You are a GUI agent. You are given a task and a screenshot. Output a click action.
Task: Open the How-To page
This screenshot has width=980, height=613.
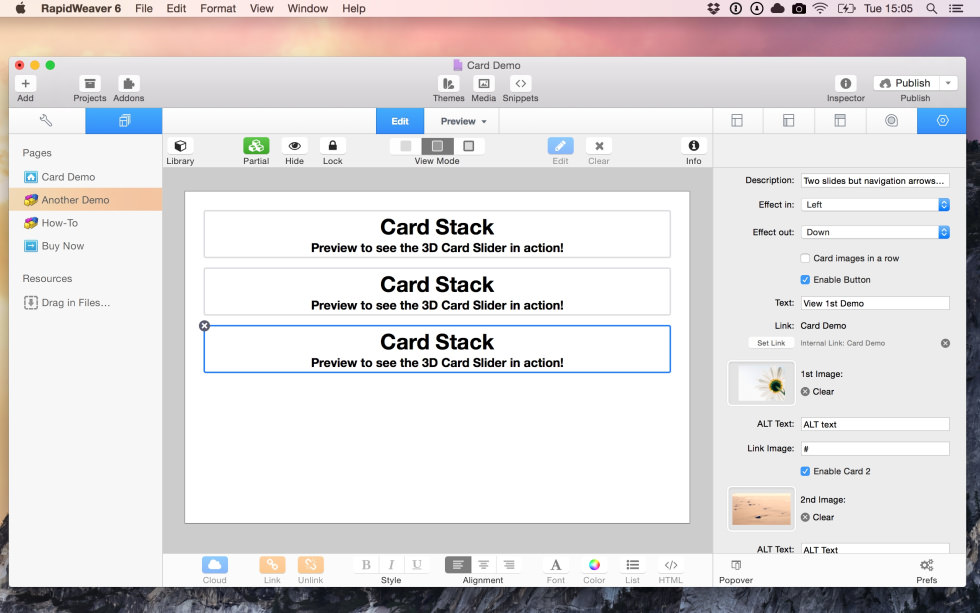[x=86, y=223]
